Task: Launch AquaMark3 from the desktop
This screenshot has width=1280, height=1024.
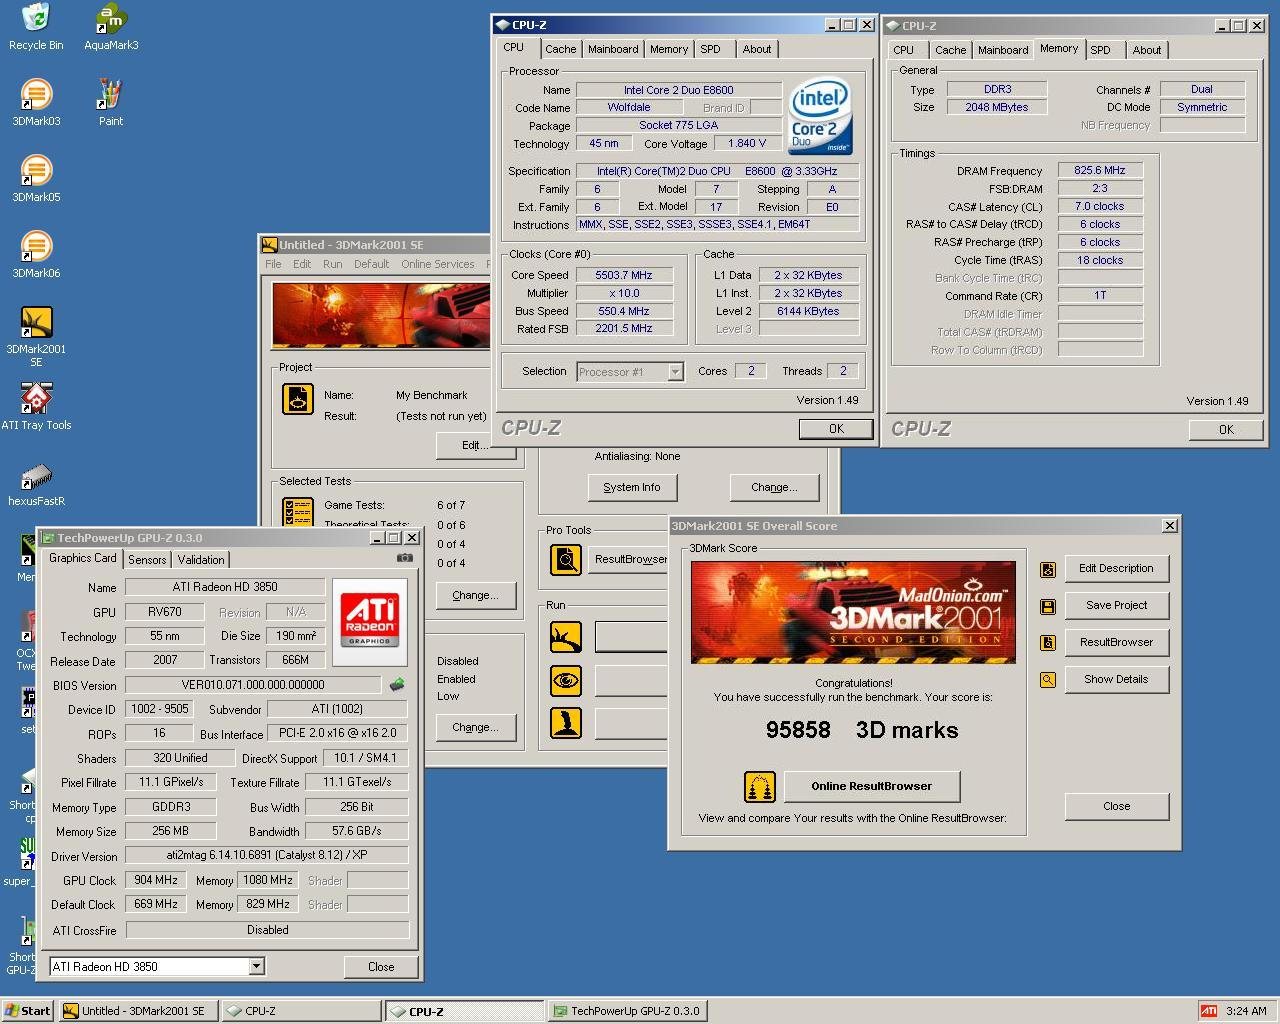Action: pyautogui.click(x=111, y=27)
